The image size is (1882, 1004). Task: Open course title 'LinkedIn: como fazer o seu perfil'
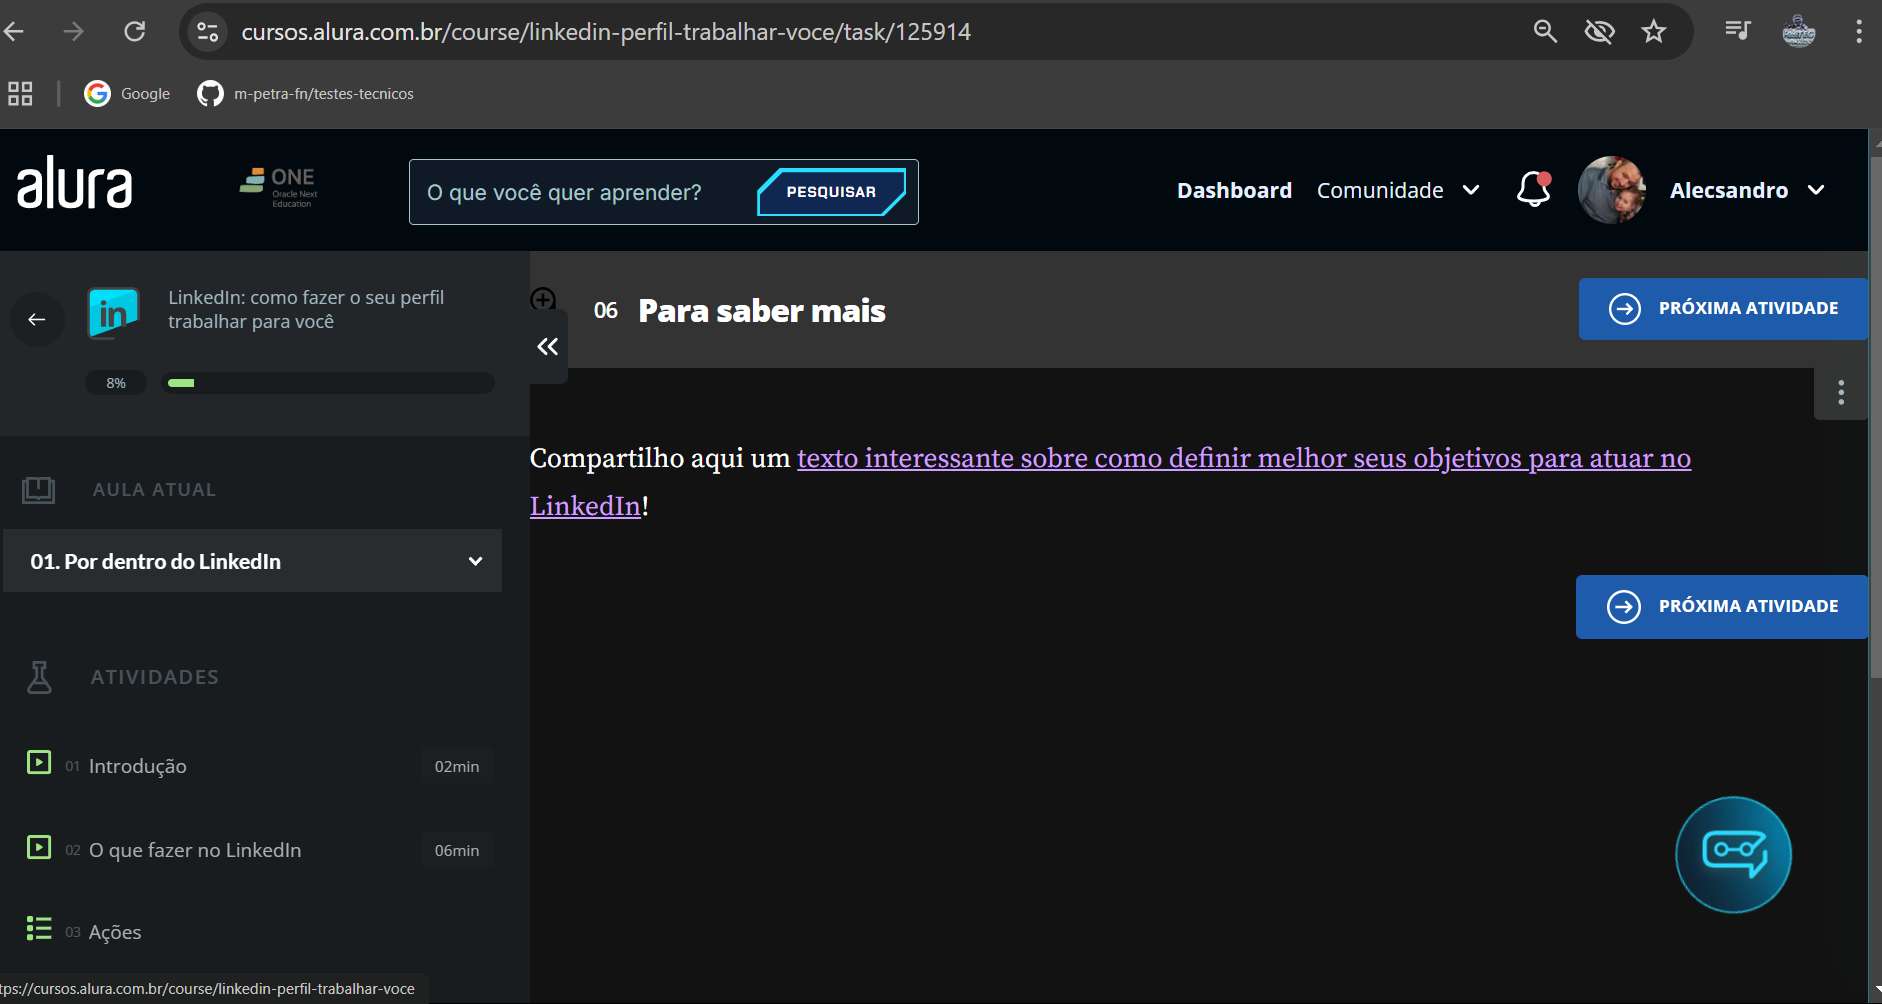pyautogui.click(x=306, y=309)
